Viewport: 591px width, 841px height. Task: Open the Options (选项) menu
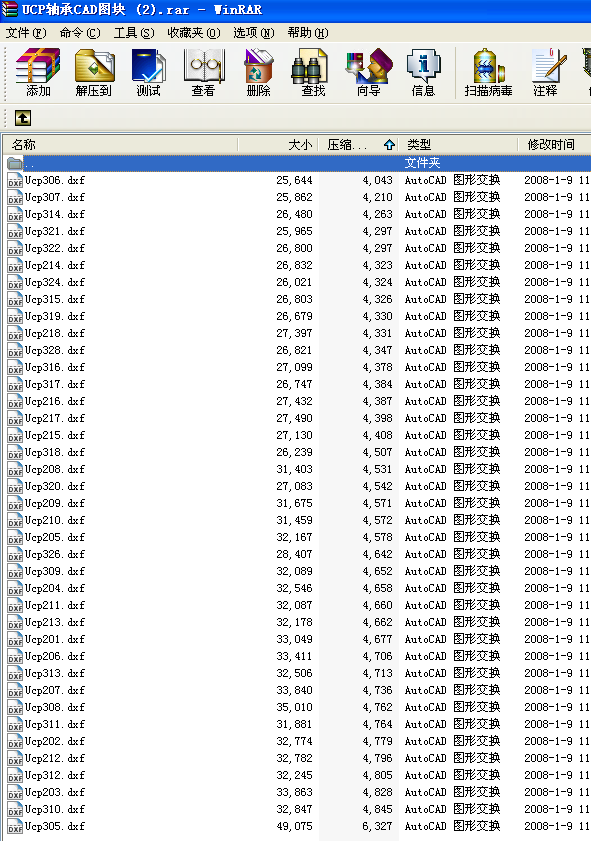click(x=254, y=33)
